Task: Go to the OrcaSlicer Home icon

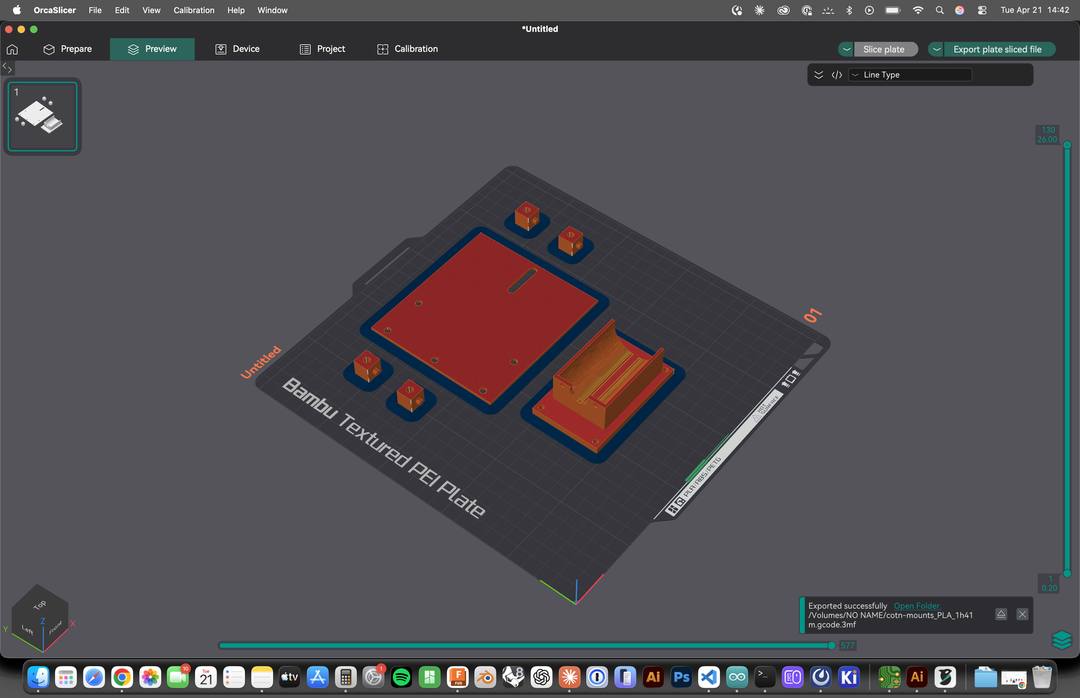Action: pos(12,49)
